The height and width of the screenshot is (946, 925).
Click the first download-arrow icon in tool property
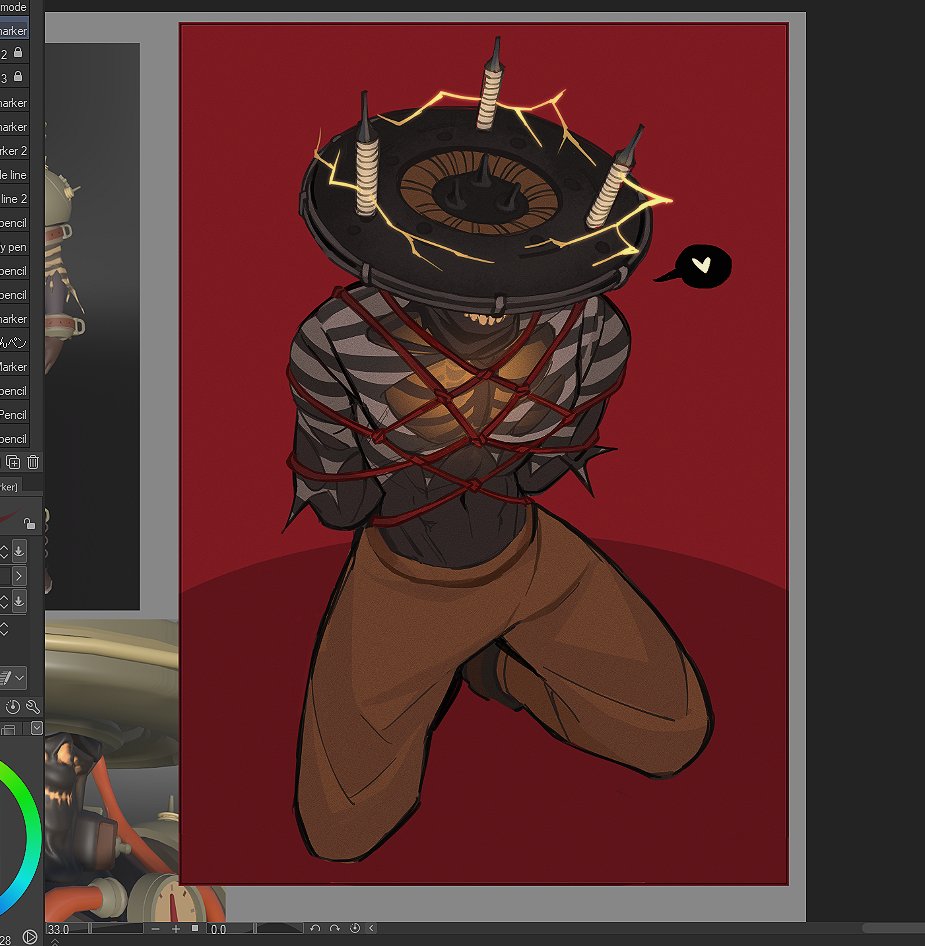[19, 551]
